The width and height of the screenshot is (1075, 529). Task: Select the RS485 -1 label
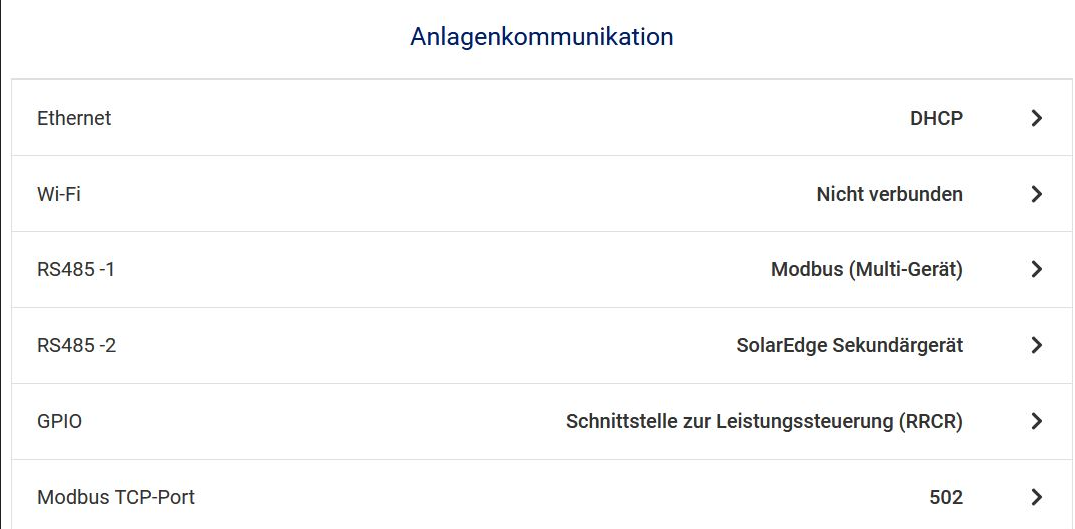click(x=76, y=270)
